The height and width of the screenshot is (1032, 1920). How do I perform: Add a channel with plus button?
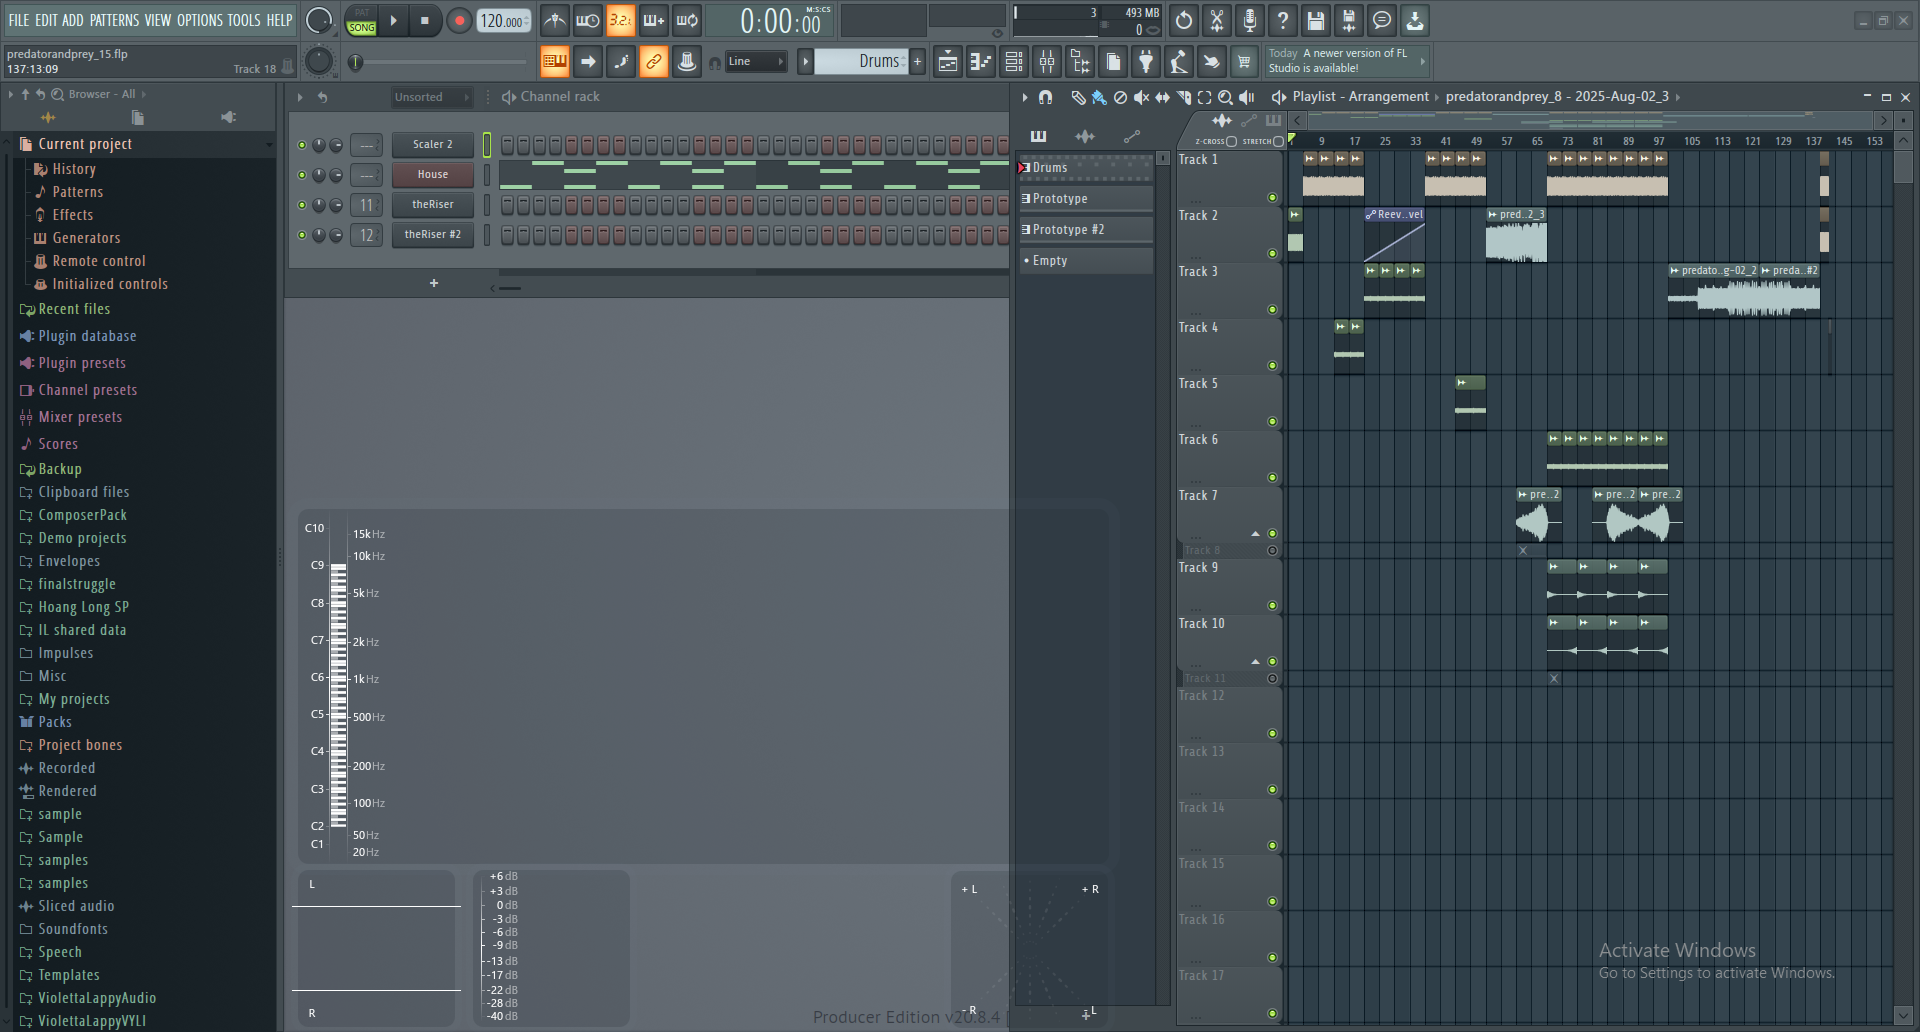click(434, 283)
